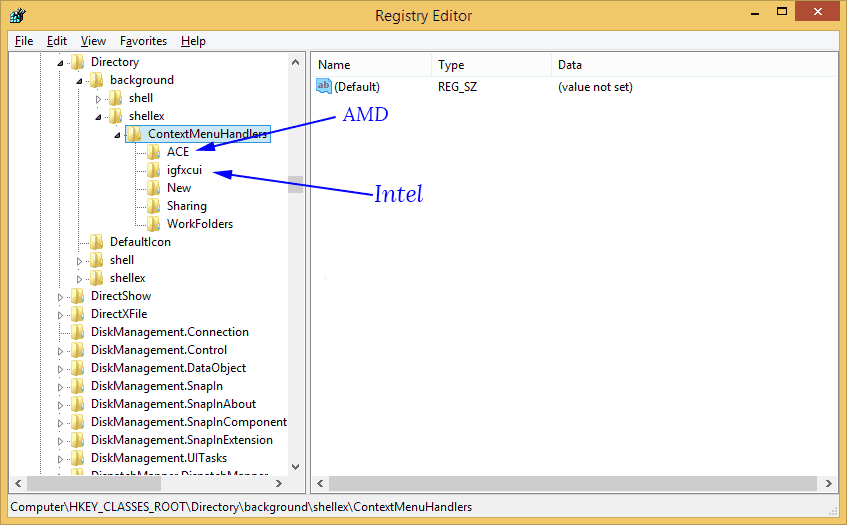Image resolution: width=847 pixels, height=525 pixels.
Task: Select the Sharing key
Action: 186,206
